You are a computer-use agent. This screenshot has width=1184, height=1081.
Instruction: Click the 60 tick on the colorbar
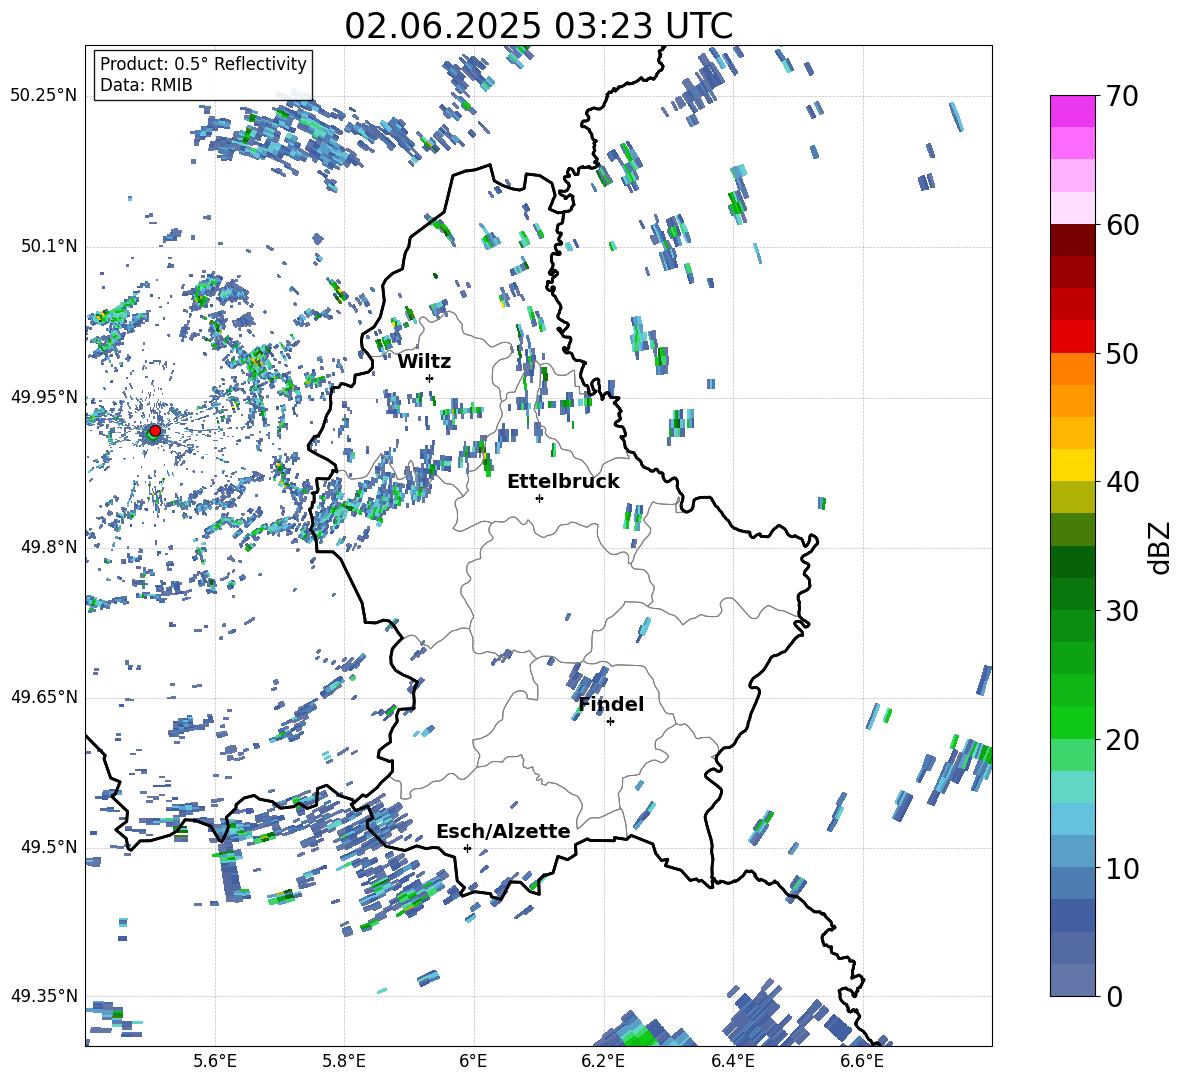click(x=1122, y=225)
